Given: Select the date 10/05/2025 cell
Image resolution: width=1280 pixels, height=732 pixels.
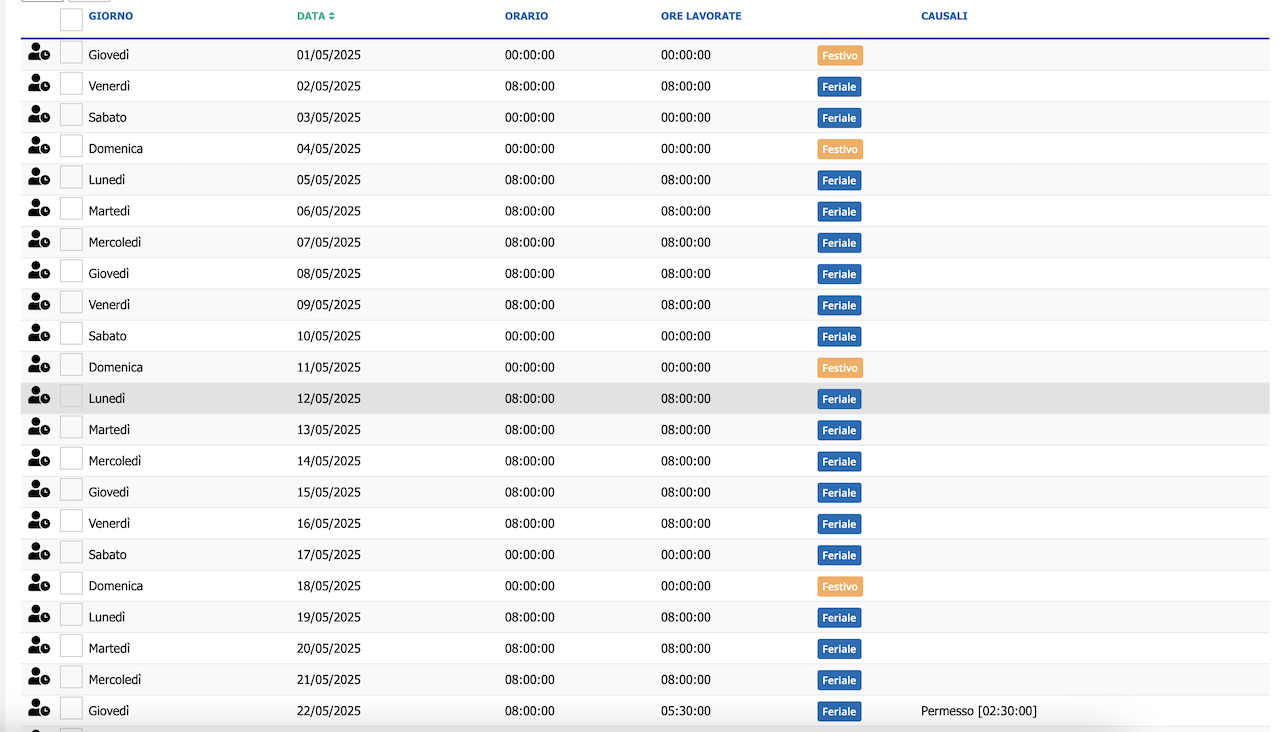Looking at the screenshot, I should (329, 336).
